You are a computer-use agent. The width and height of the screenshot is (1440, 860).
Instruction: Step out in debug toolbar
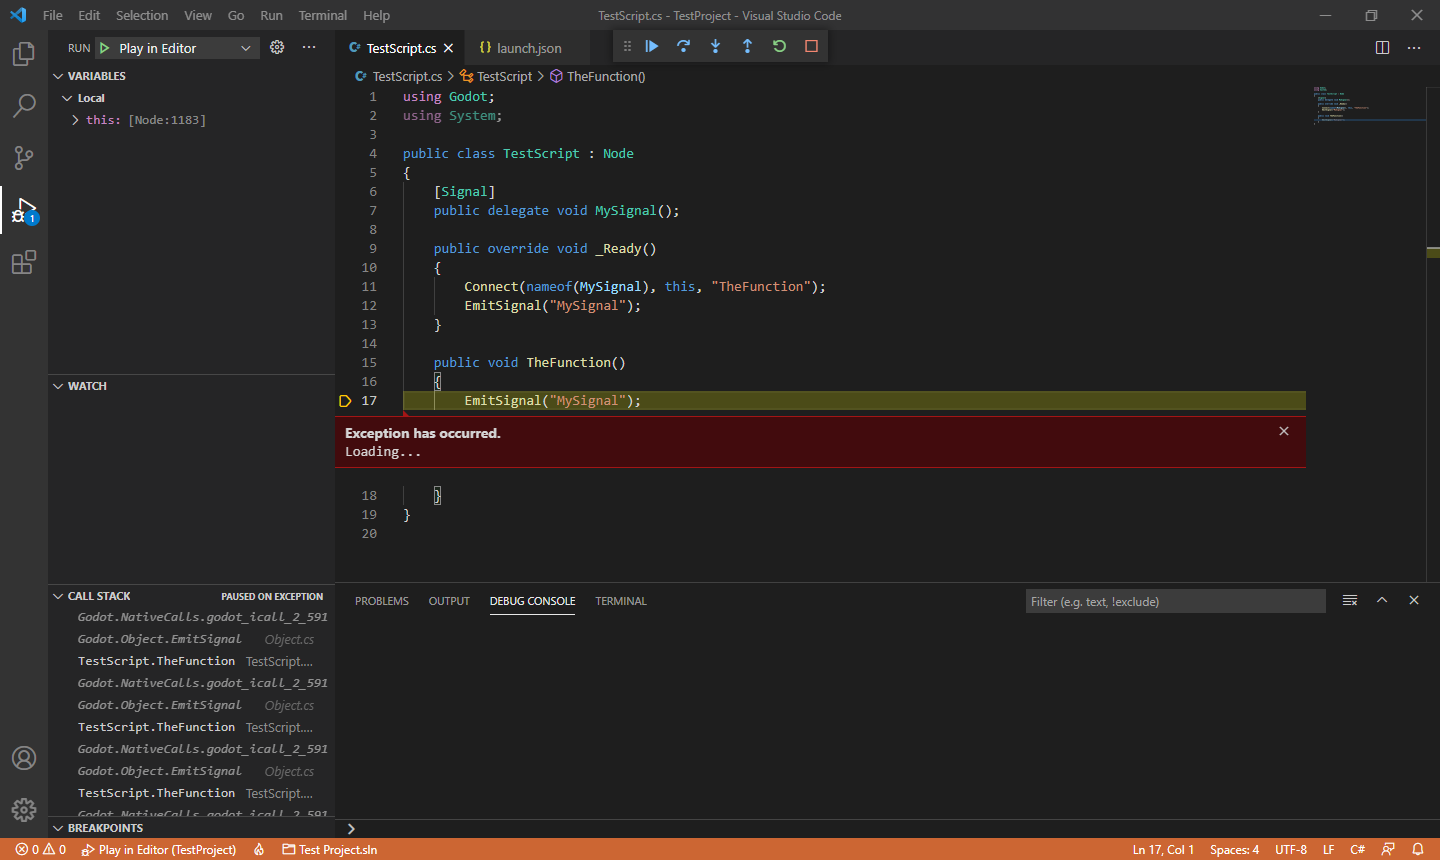tap(748, 46)
